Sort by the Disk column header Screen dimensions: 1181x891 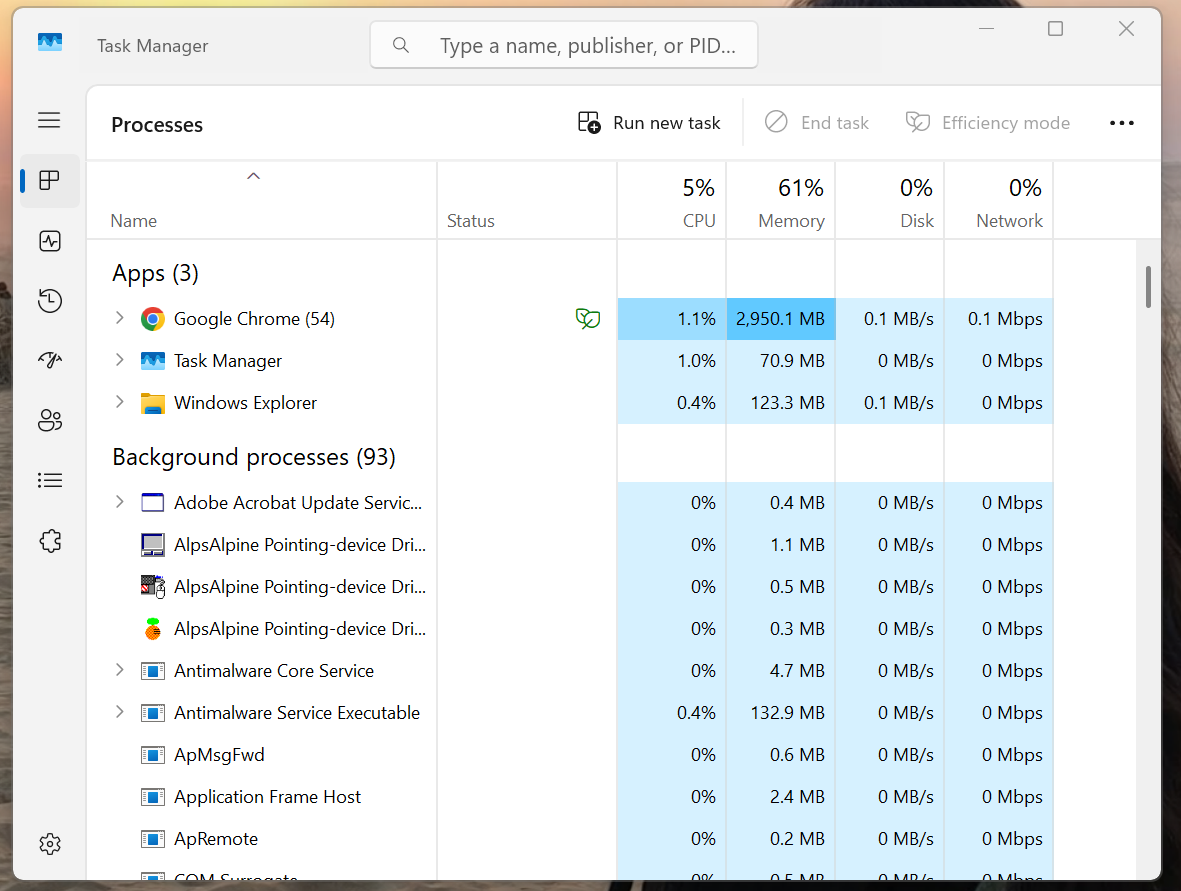tap(890, 201)
